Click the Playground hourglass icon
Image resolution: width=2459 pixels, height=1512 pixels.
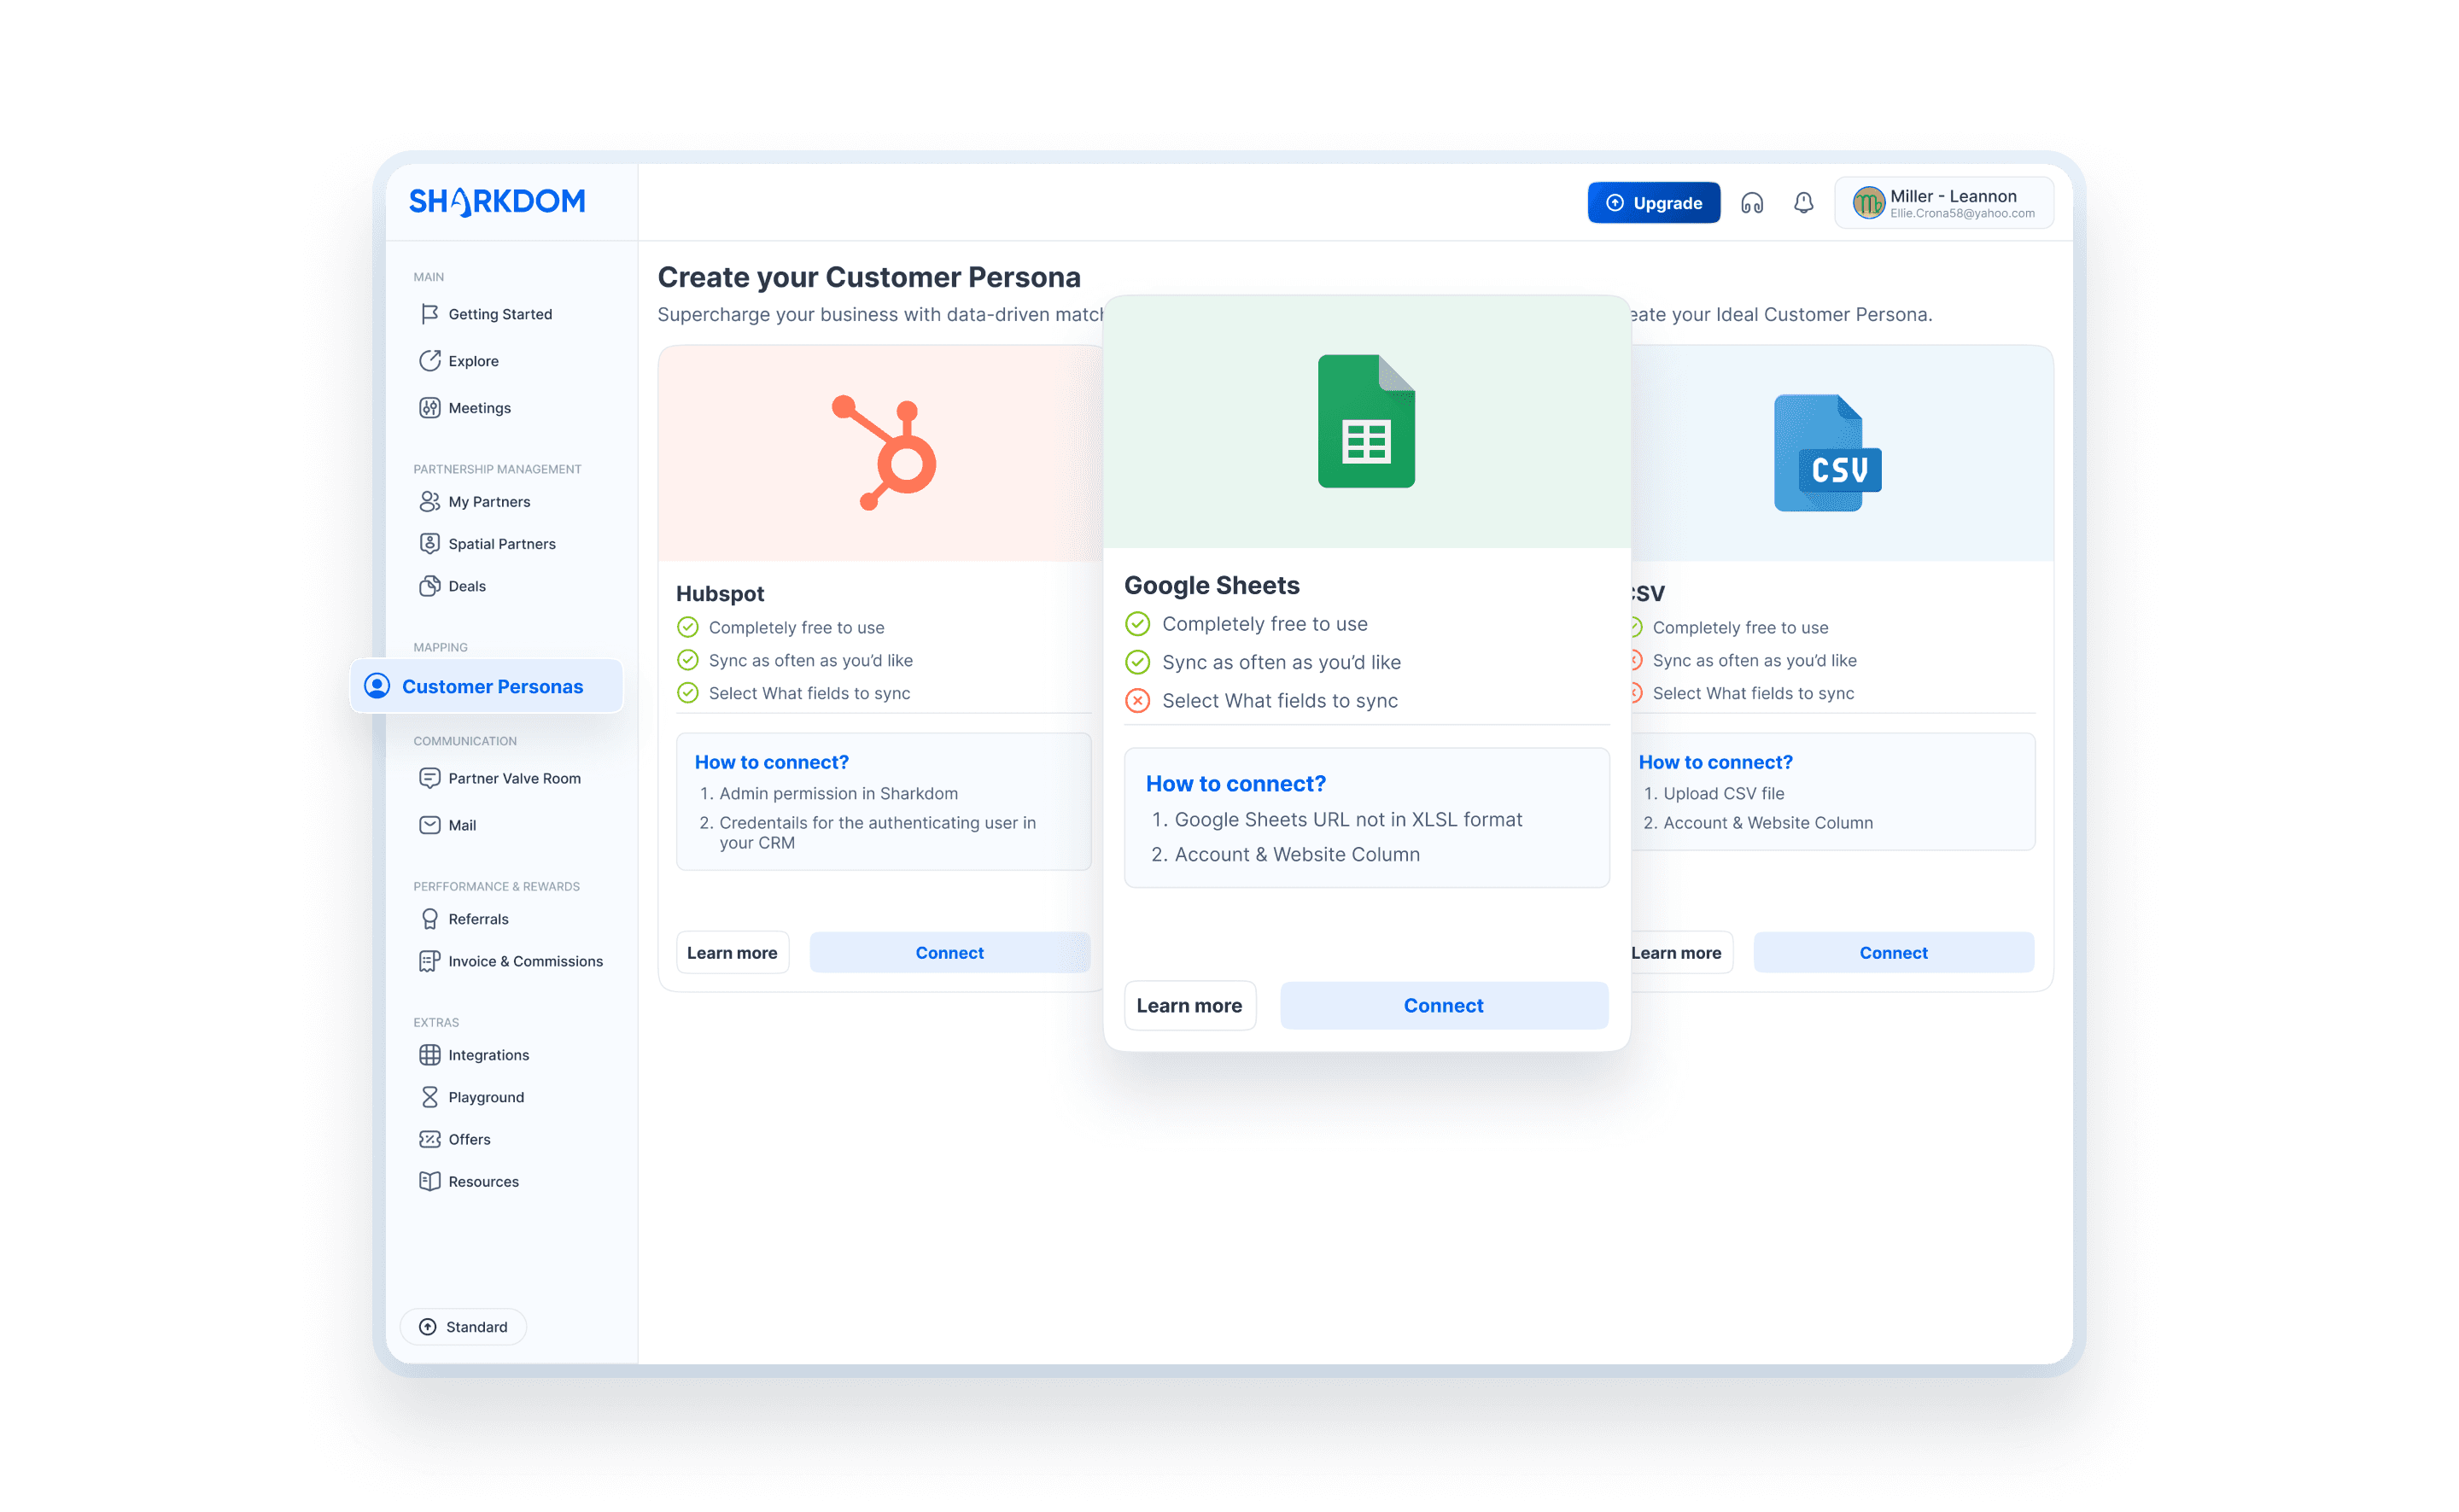[430, 1097]
